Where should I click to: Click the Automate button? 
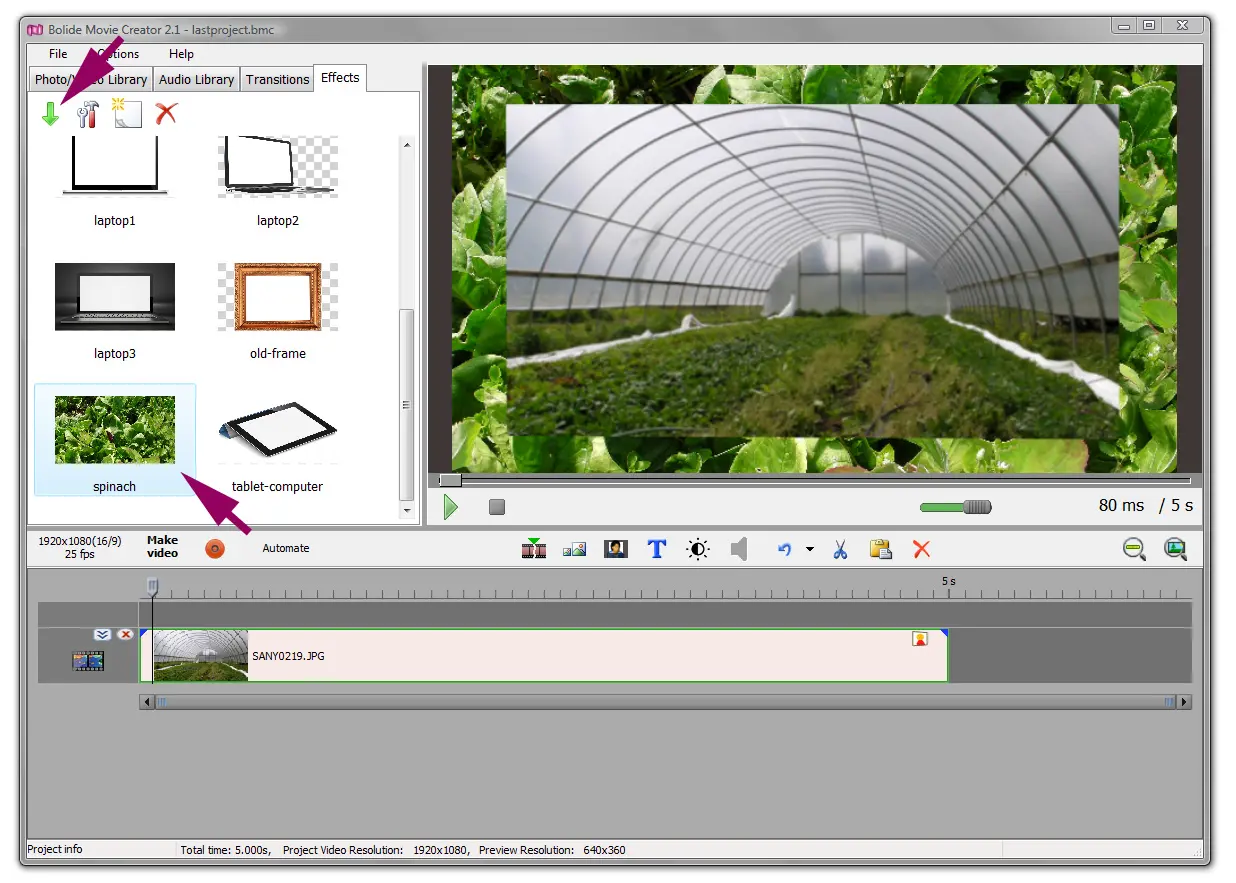[x=286, y=548]
